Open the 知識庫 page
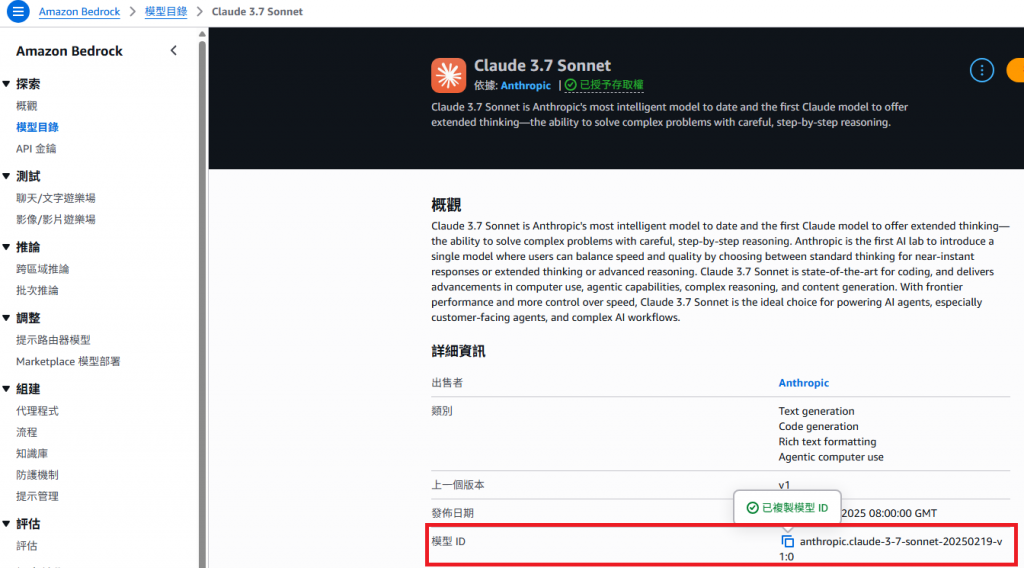This screenshot has height=568, width=1024. click(x=32, y=454)
